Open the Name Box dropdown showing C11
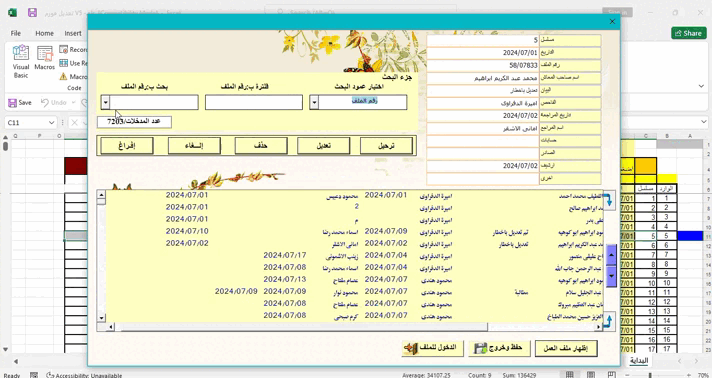The width and height of the screenshot is (712, 378). coord(52,123)
